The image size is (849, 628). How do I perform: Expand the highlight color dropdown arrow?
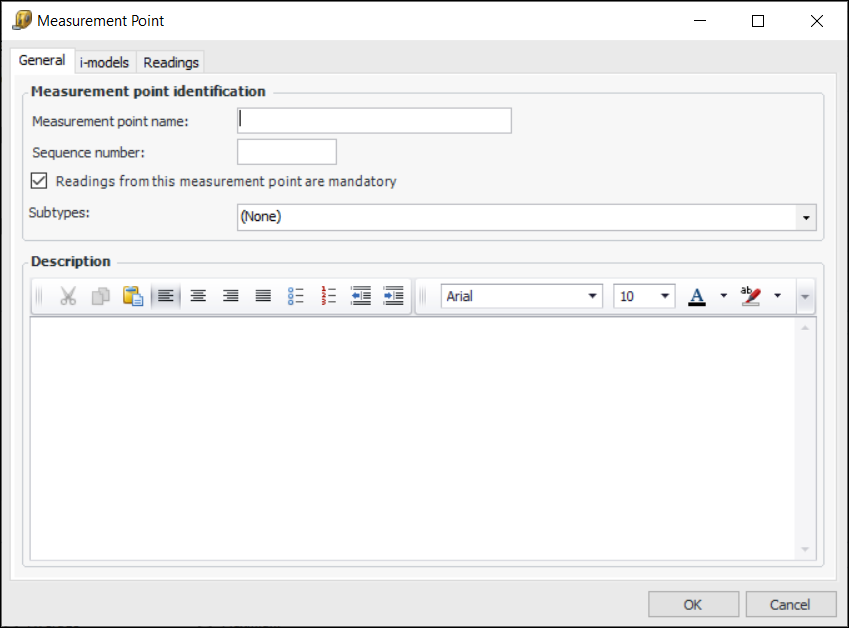coord(778,296)
